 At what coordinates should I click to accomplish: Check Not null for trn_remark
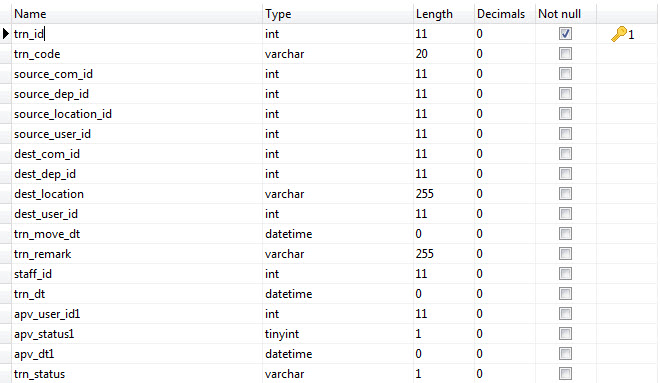tap(565, 253)
